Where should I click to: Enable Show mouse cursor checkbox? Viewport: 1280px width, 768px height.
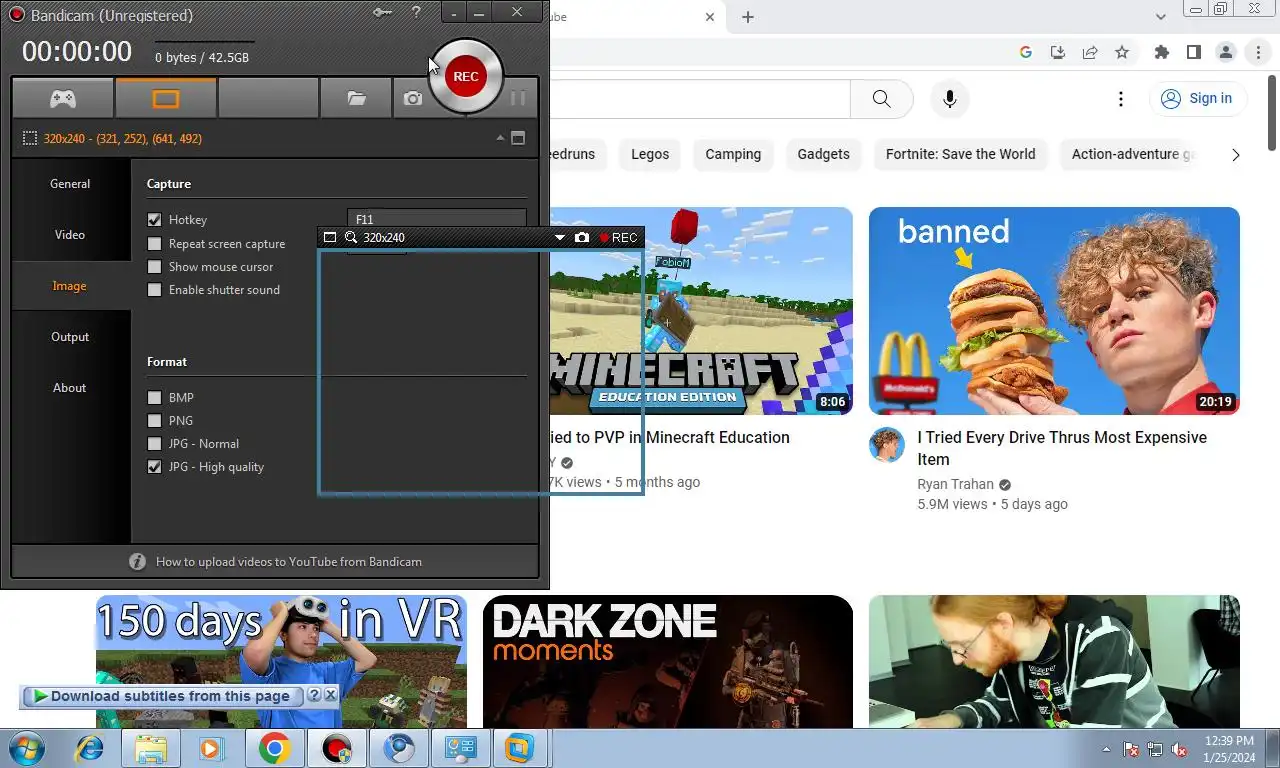pyautogui.click(x=154, y=267)
